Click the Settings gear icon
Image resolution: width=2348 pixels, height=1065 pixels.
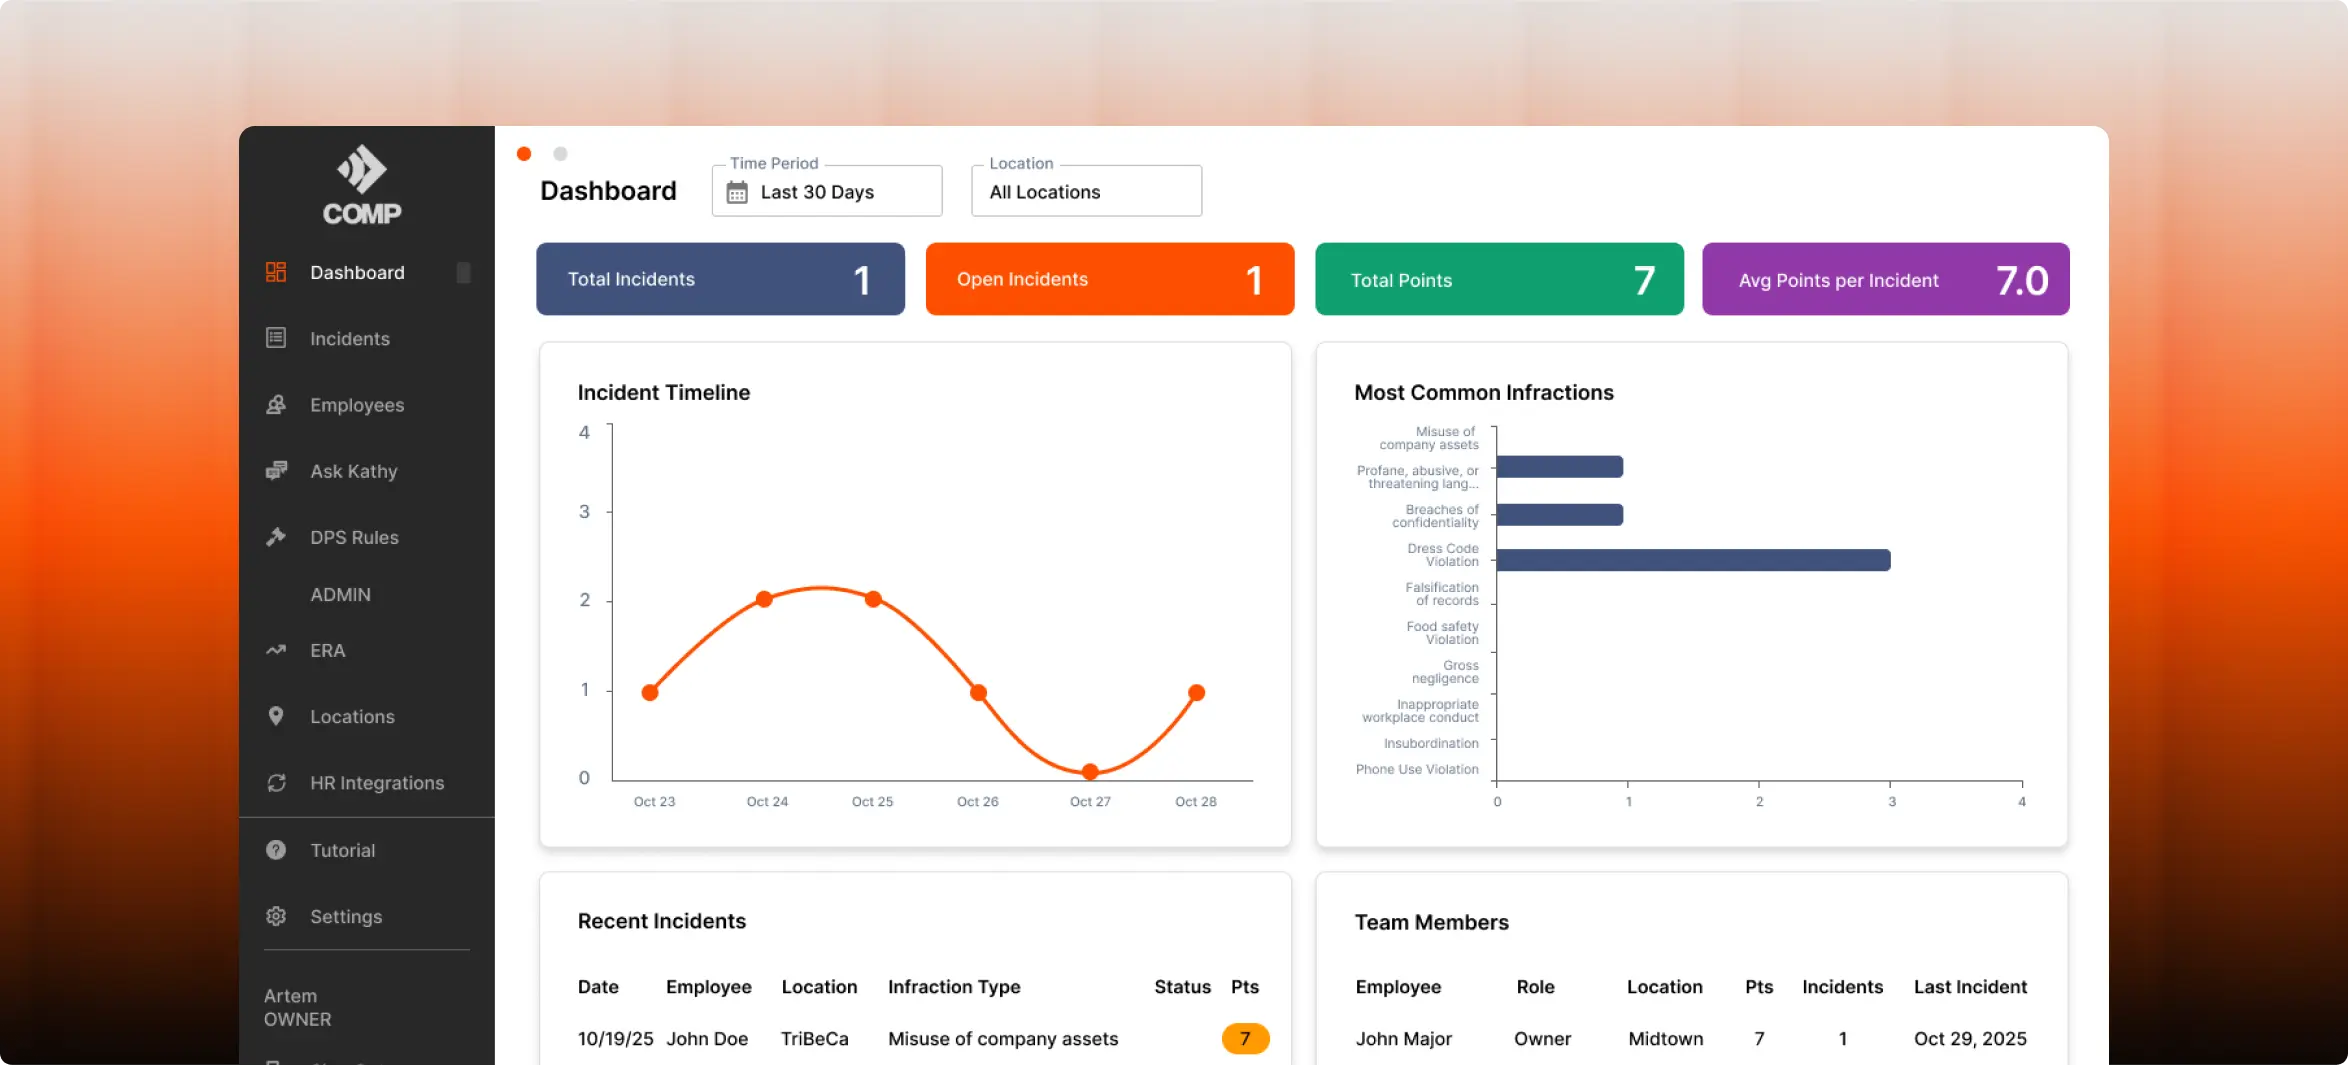[x=276, y=915]
